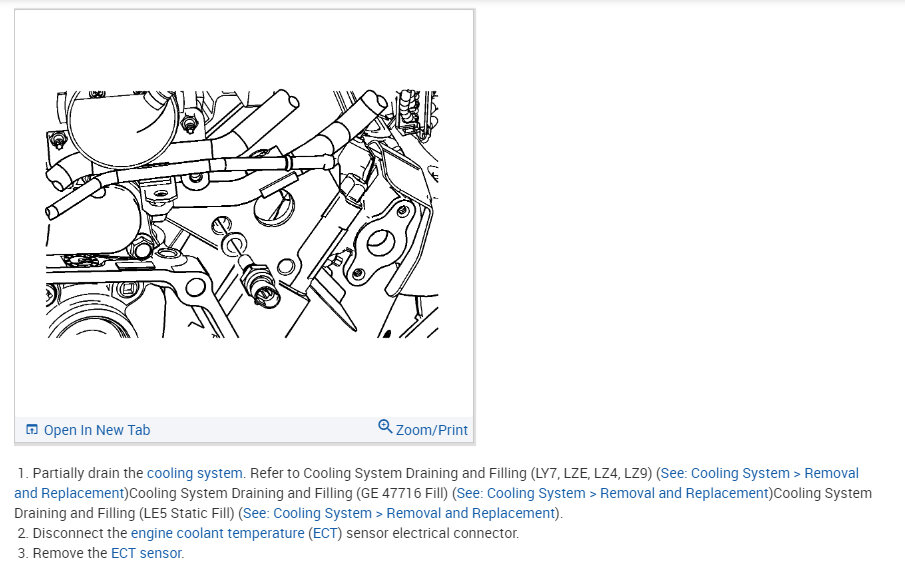Click the water outlet flange gasket in diagram
The height and width of the screenshot is (571, 905).
[x=379, y=241]
